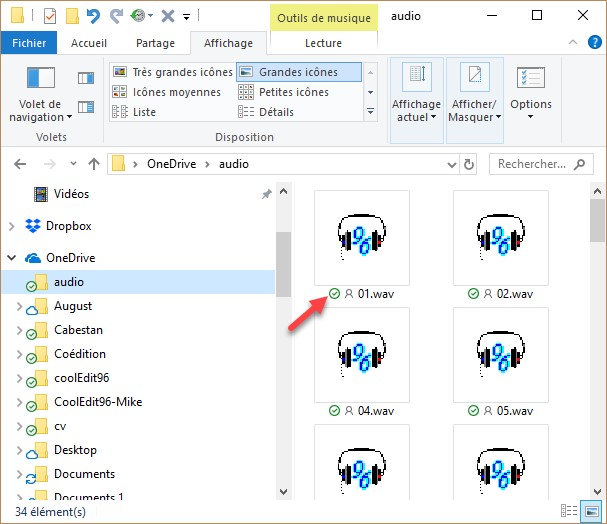Select the Détails layout option
The image size is (607, 524).
coord(275,112)
